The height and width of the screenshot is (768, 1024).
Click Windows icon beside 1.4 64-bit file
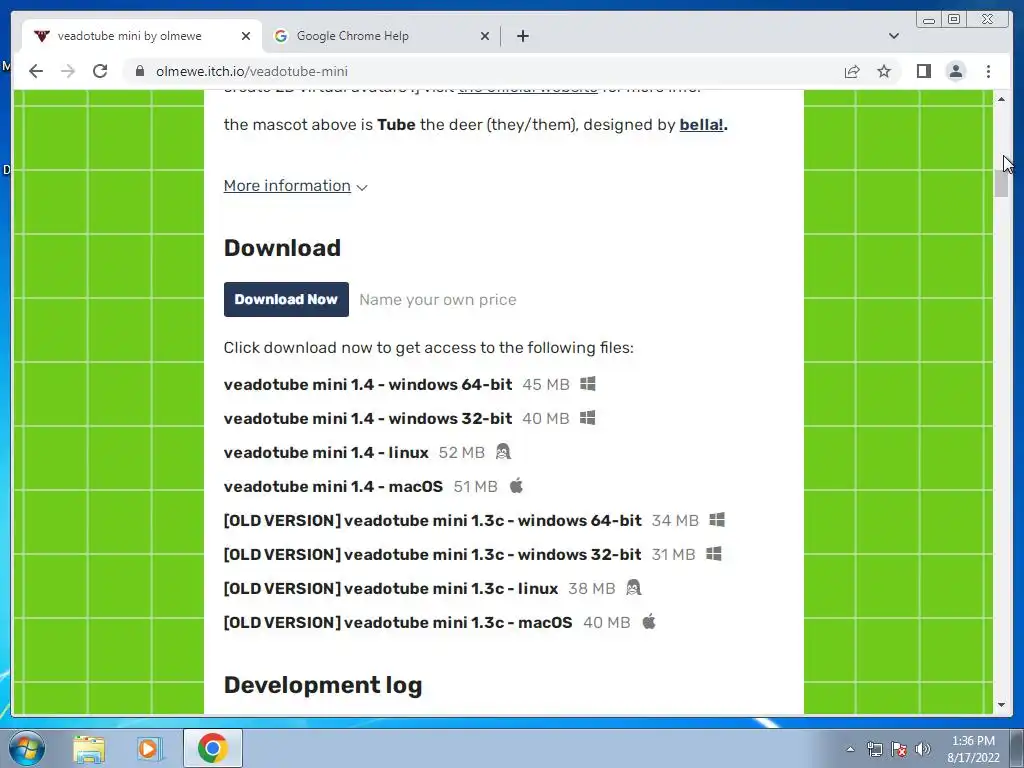tap(588, 383)
